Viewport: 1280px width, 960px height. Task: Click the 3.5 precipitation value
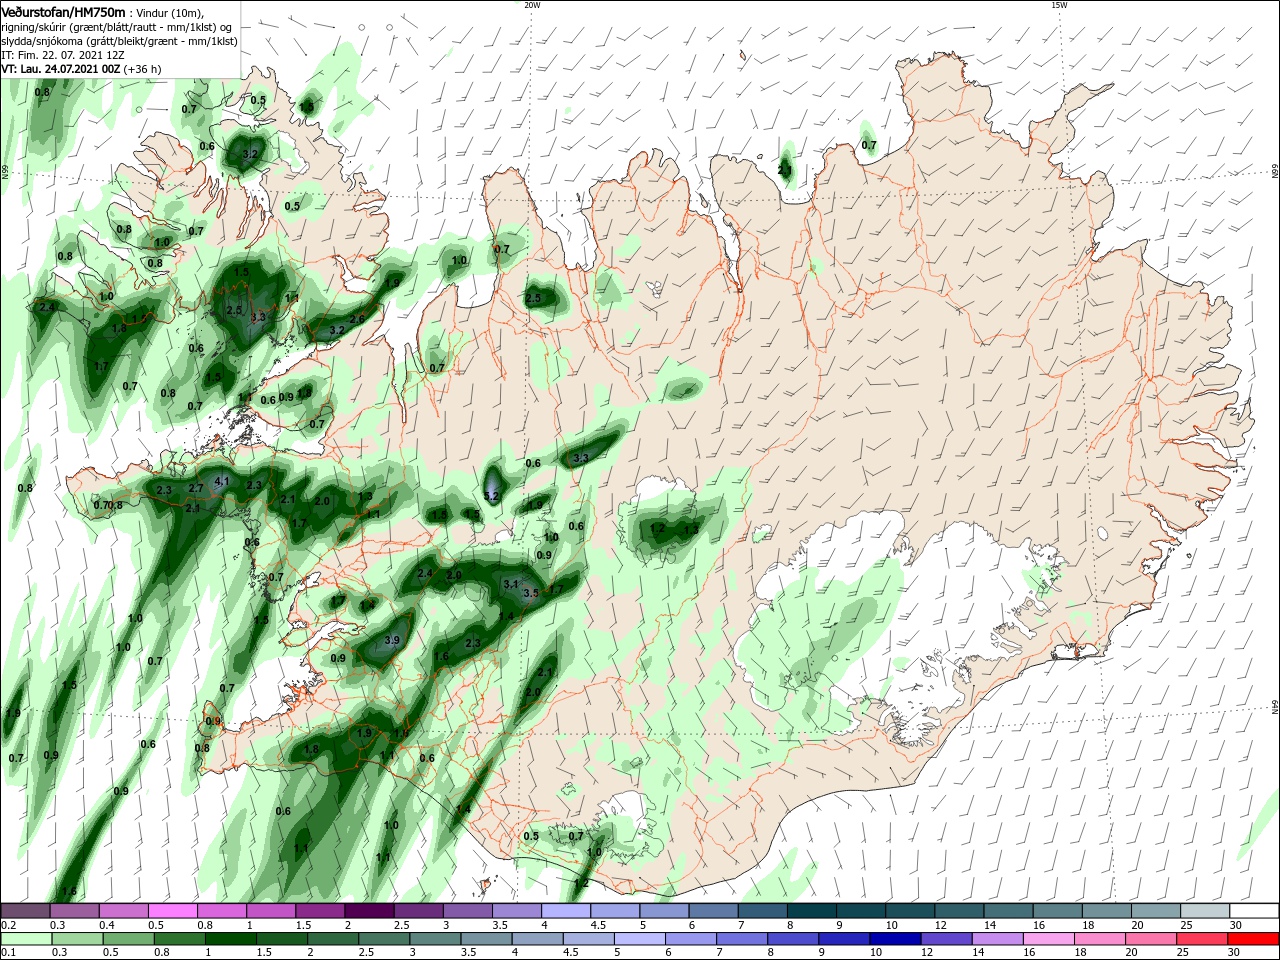(x=531, y=593)
